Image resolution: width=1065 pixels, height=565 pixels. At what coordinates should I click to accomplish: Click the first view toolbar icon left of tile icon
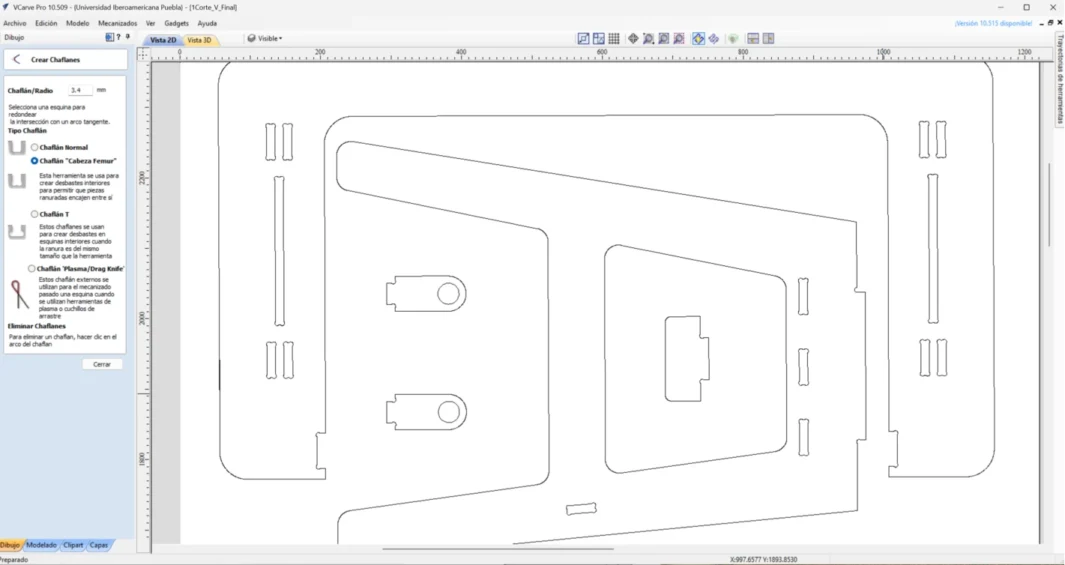click(x=583, y=39)
